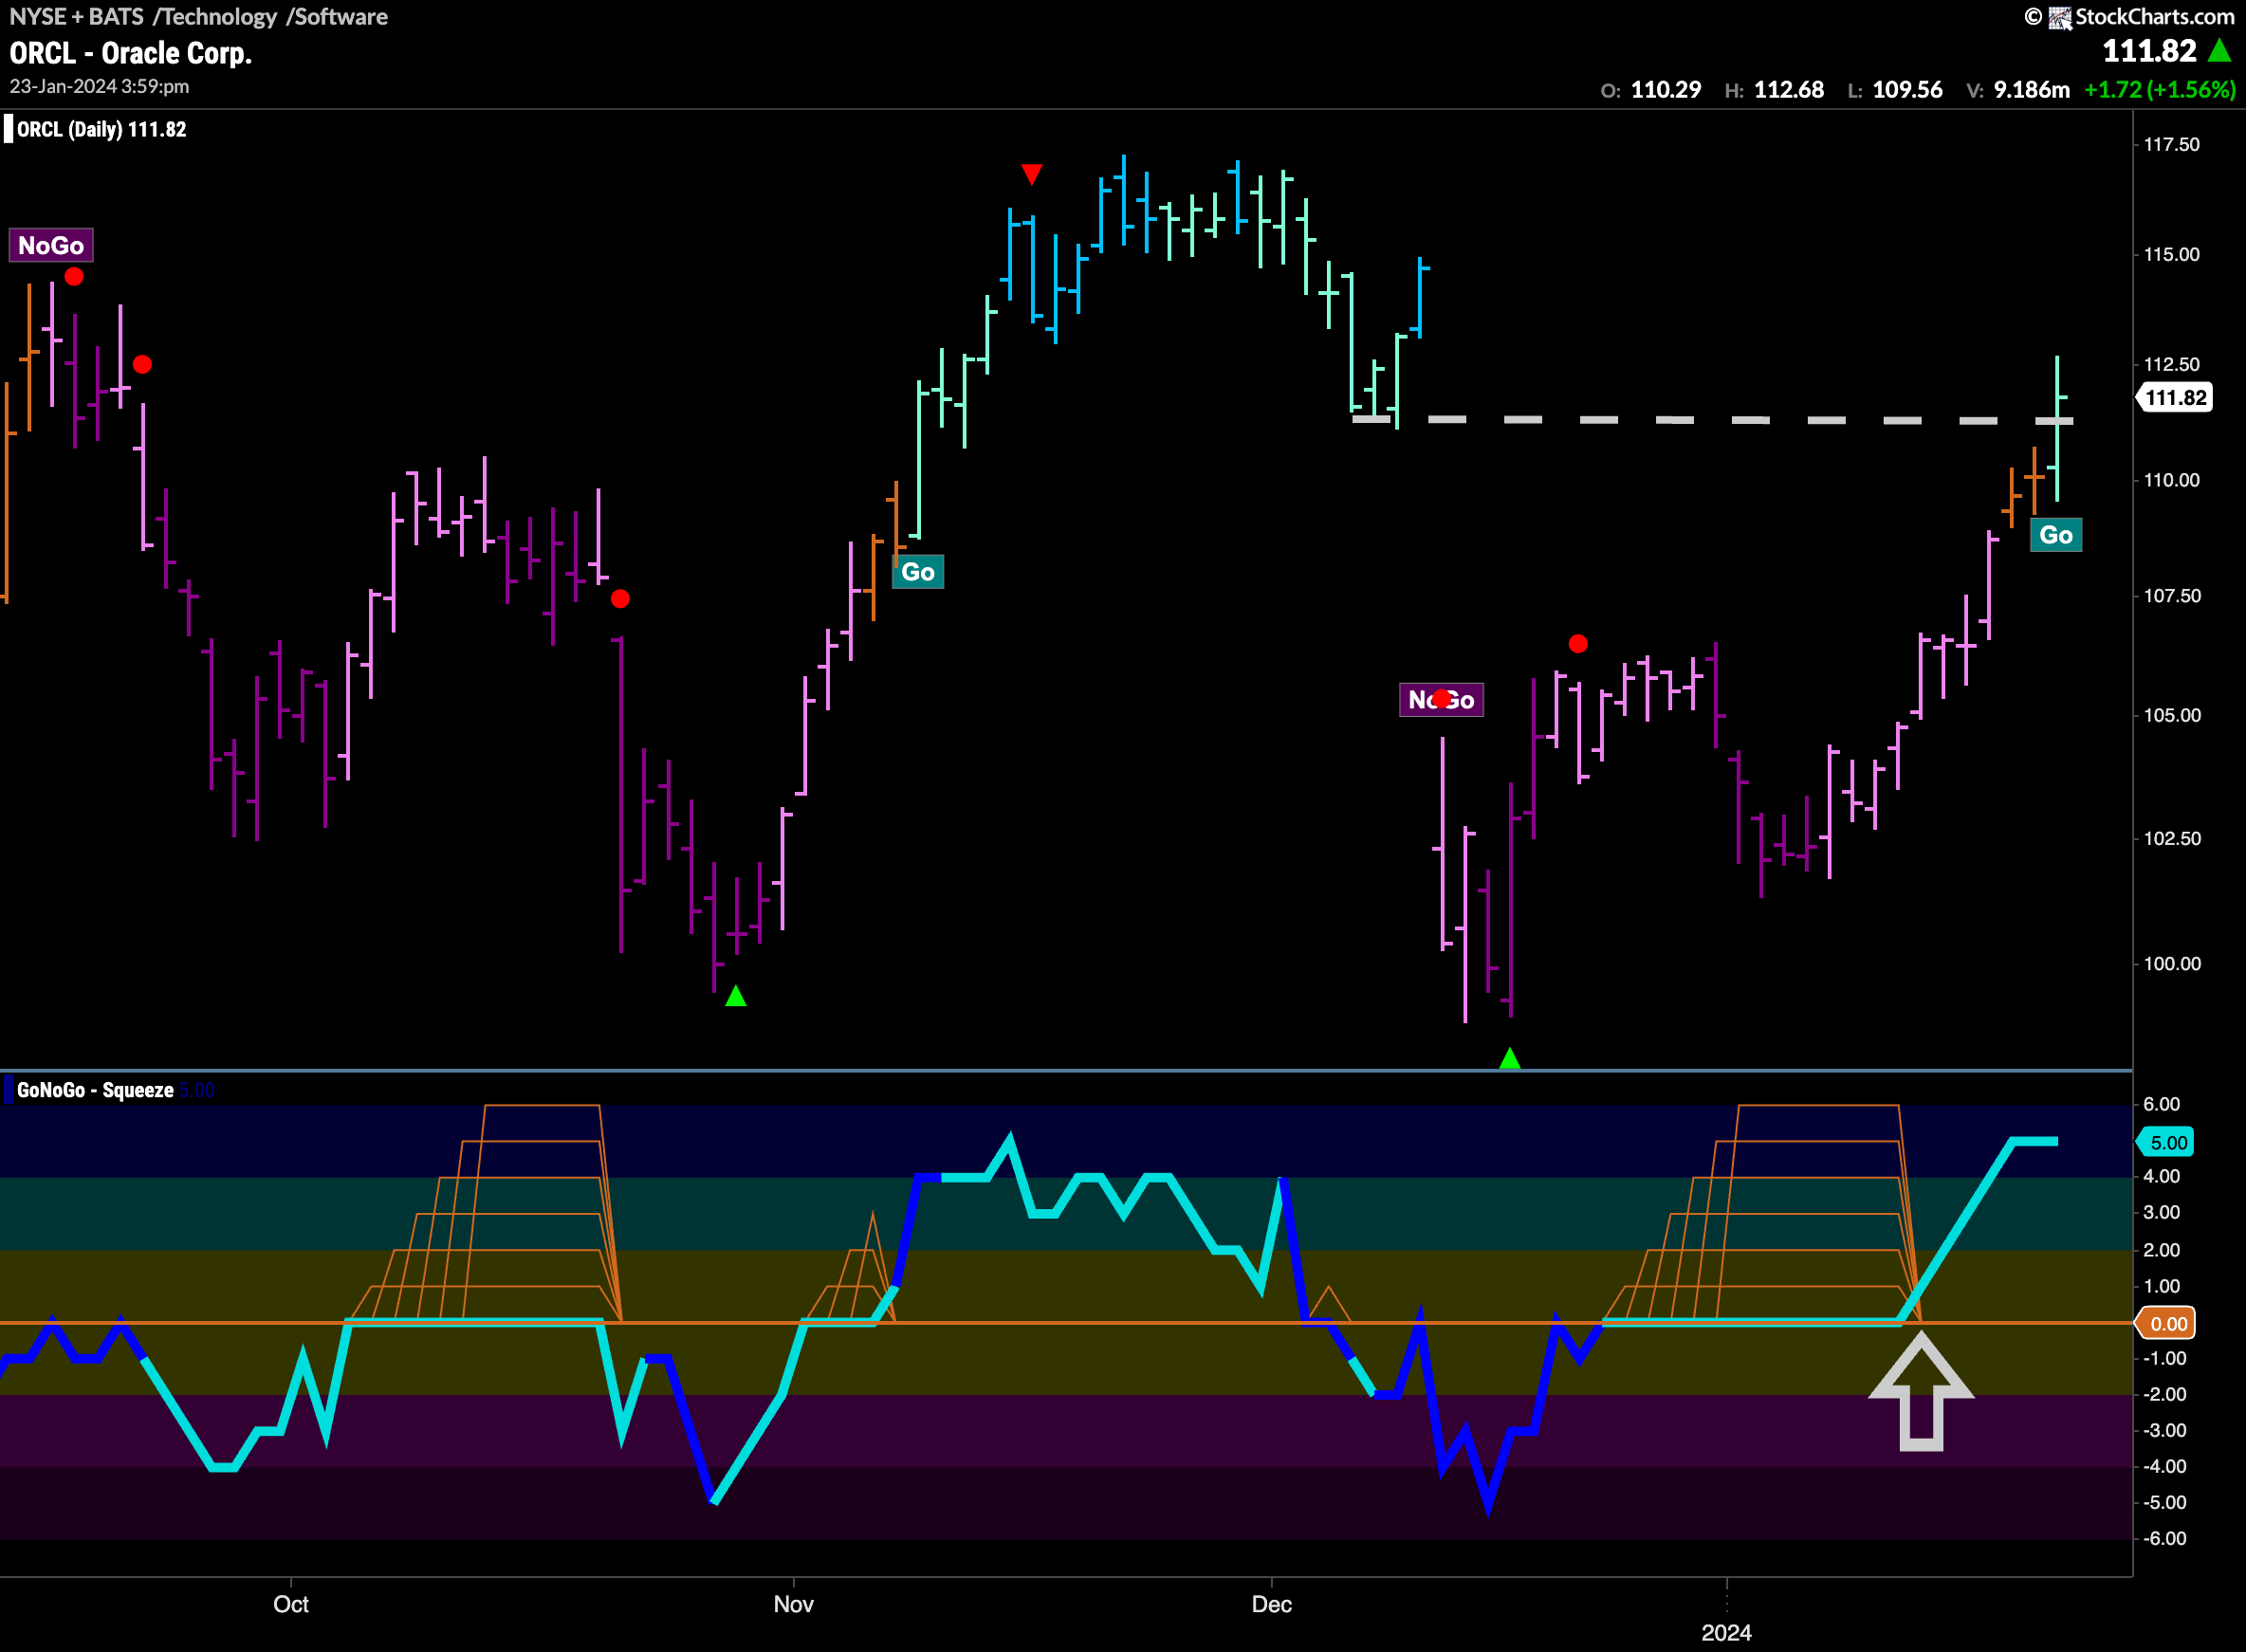The width and height of the screenshot is (2246, 1652).
Task: Click the red down triangle above November peak
Action: tap(1032, 175)
